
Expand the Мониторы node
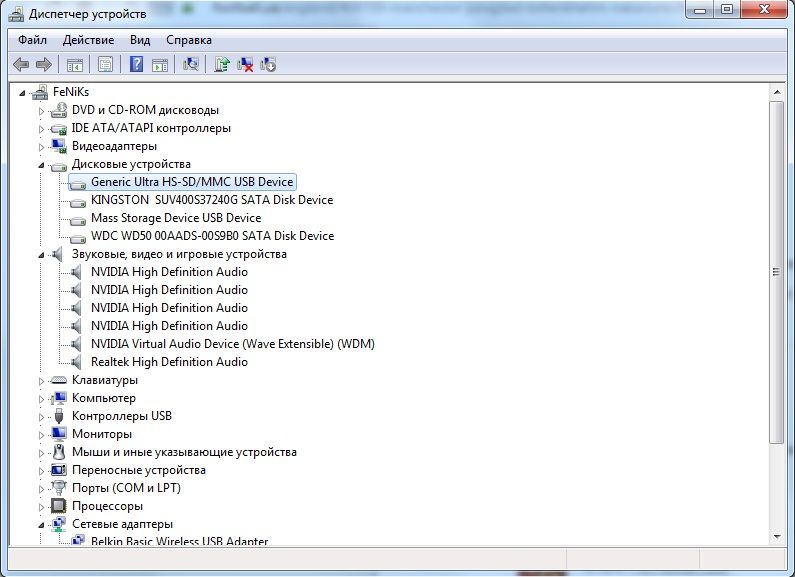(x=42, y=435)
